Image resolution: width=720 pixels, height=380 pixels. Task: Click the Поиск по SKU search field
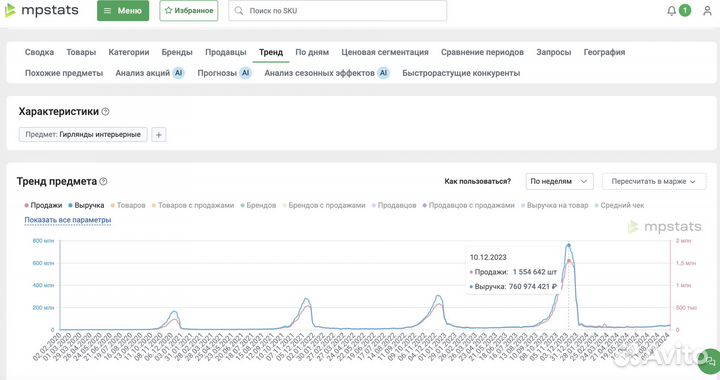(x=338, y=11)
